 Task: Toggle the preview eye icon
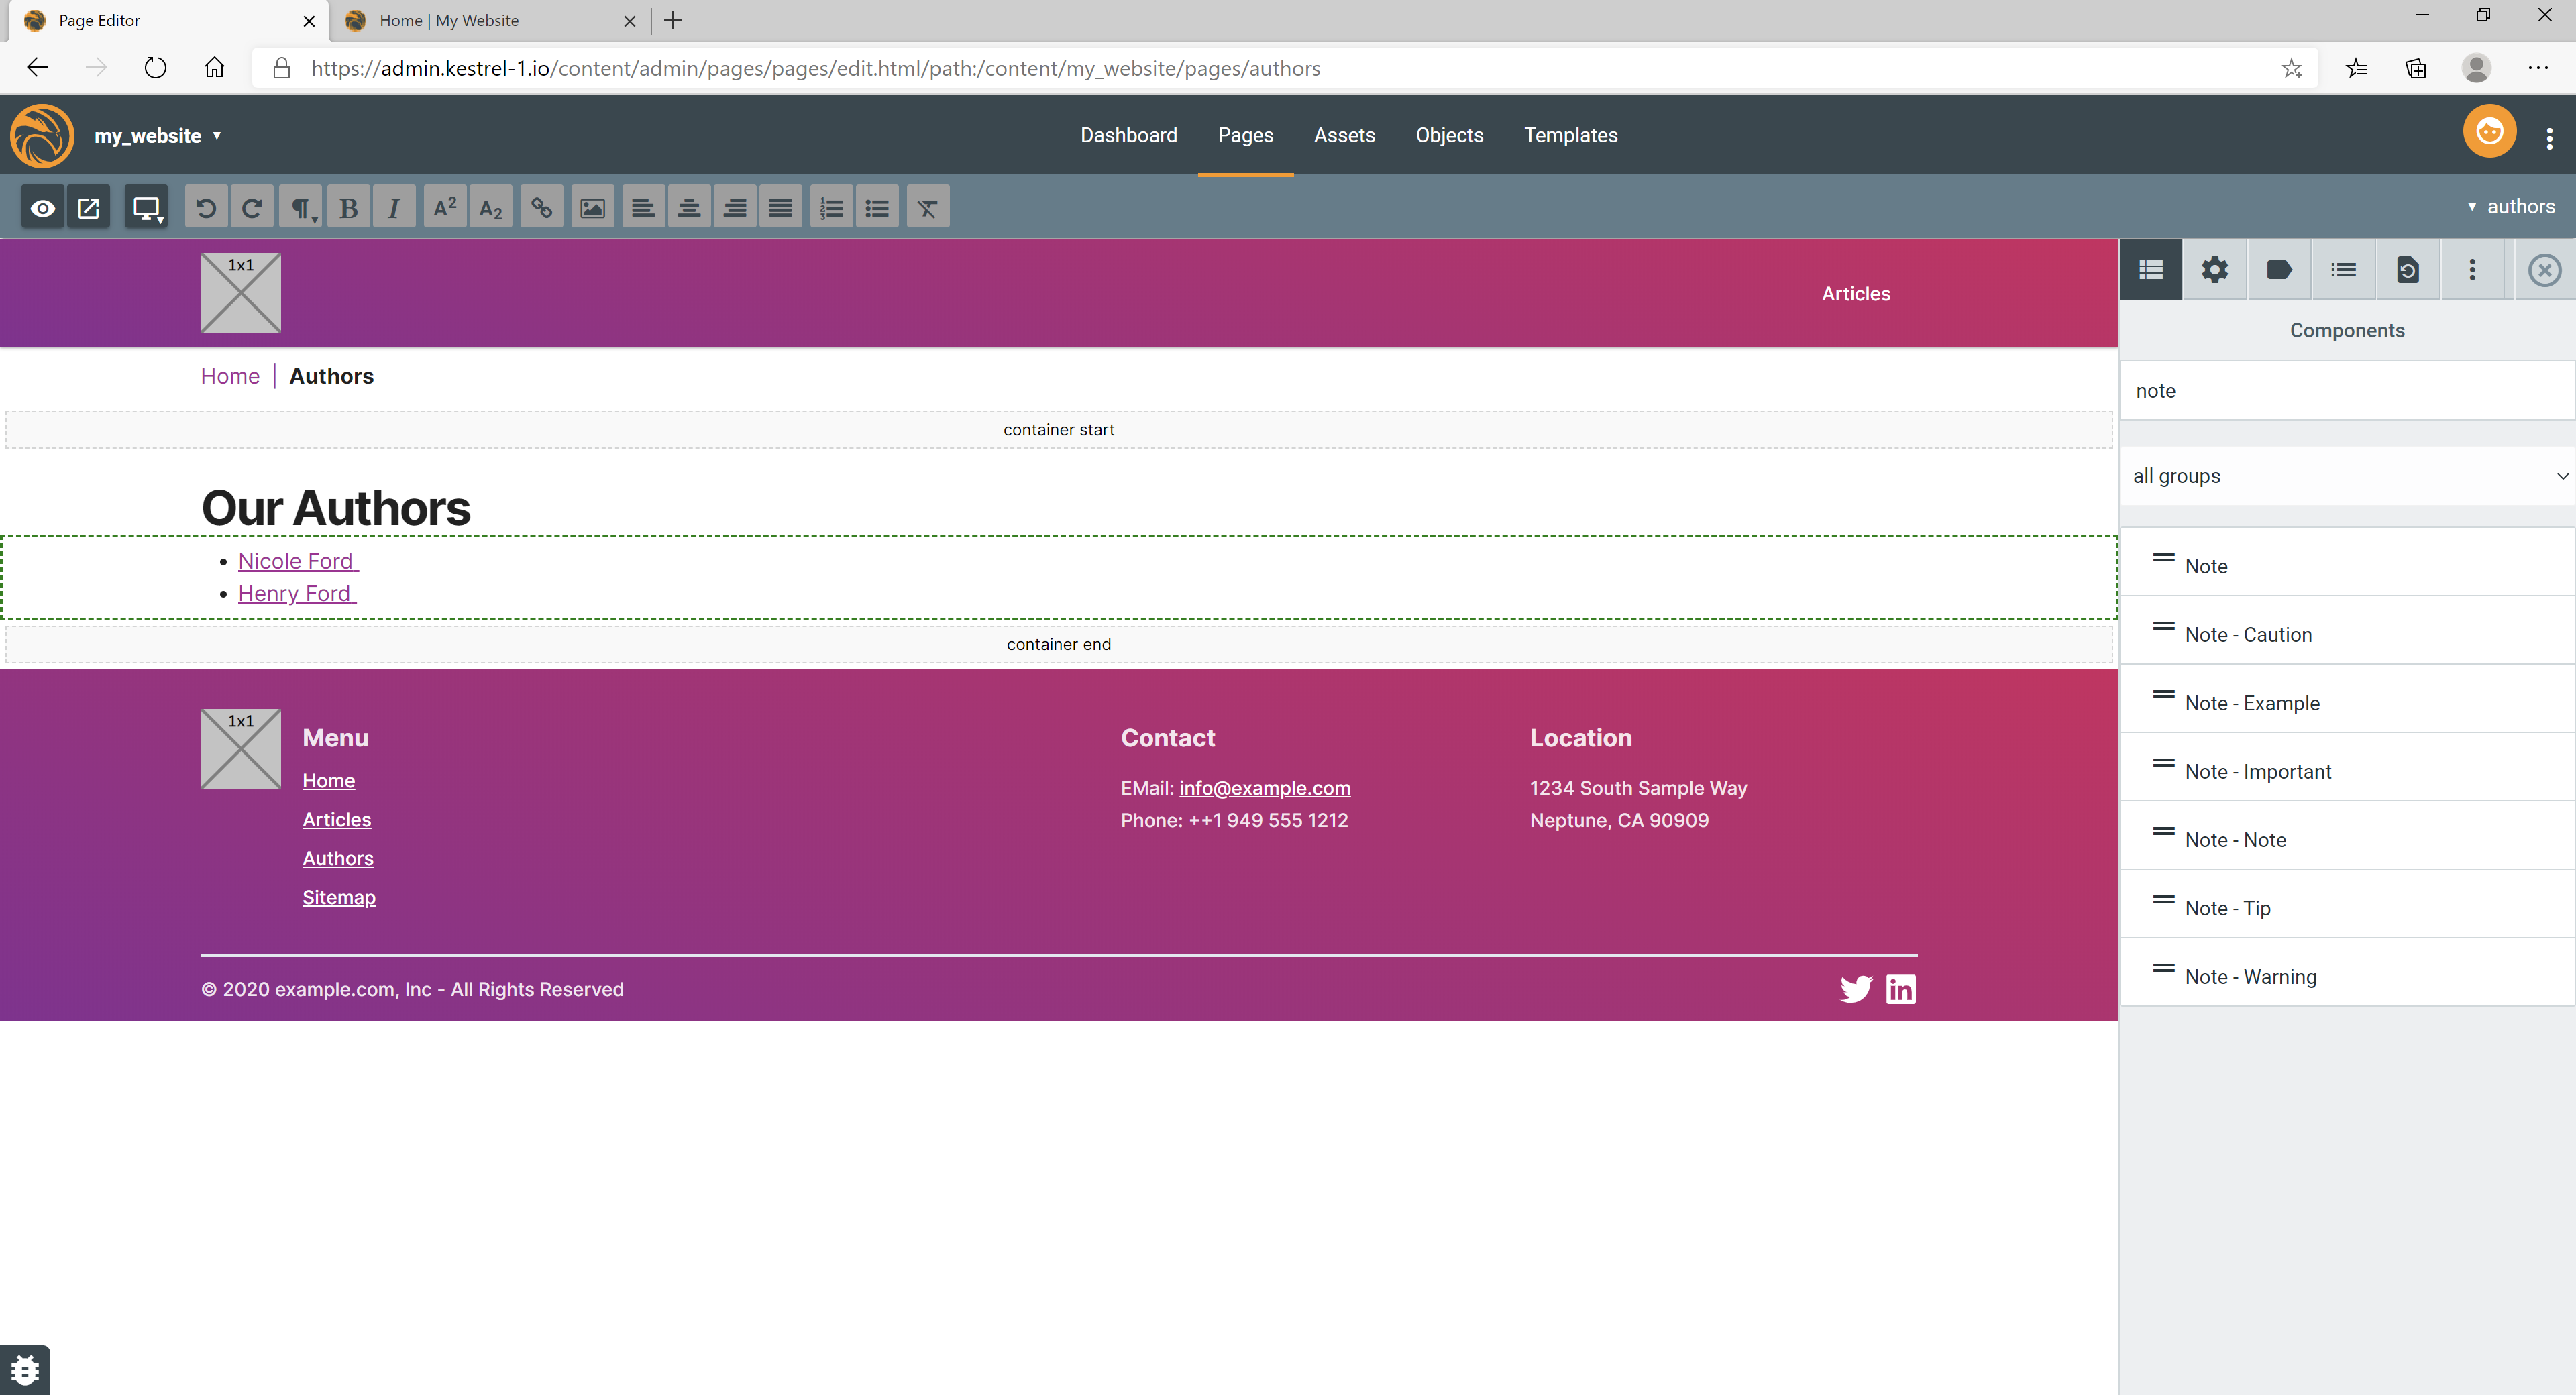point(43,208)
